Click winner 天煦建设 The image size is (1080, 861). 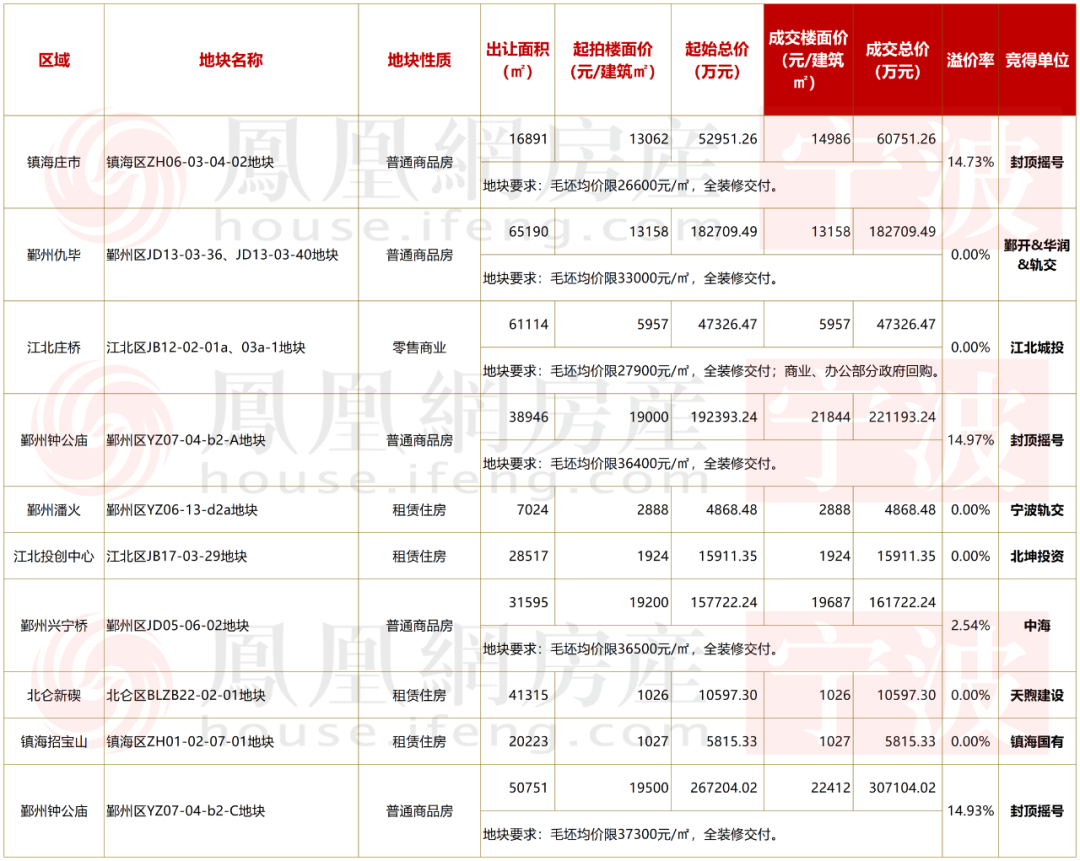point(1037,696)
